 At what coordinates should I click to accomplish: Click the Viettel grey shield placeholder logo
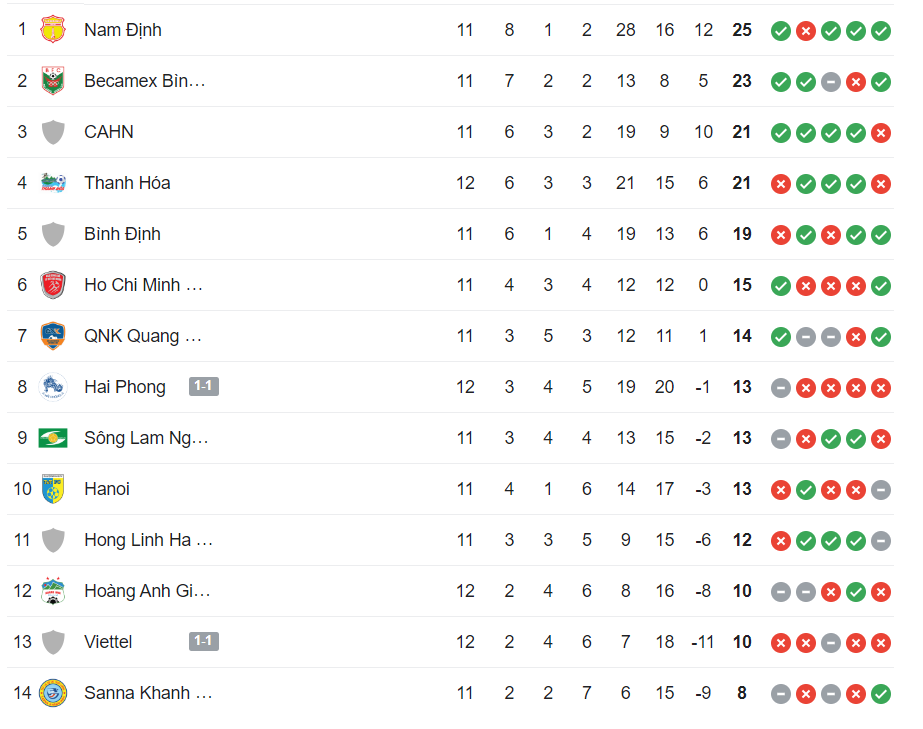53,642
